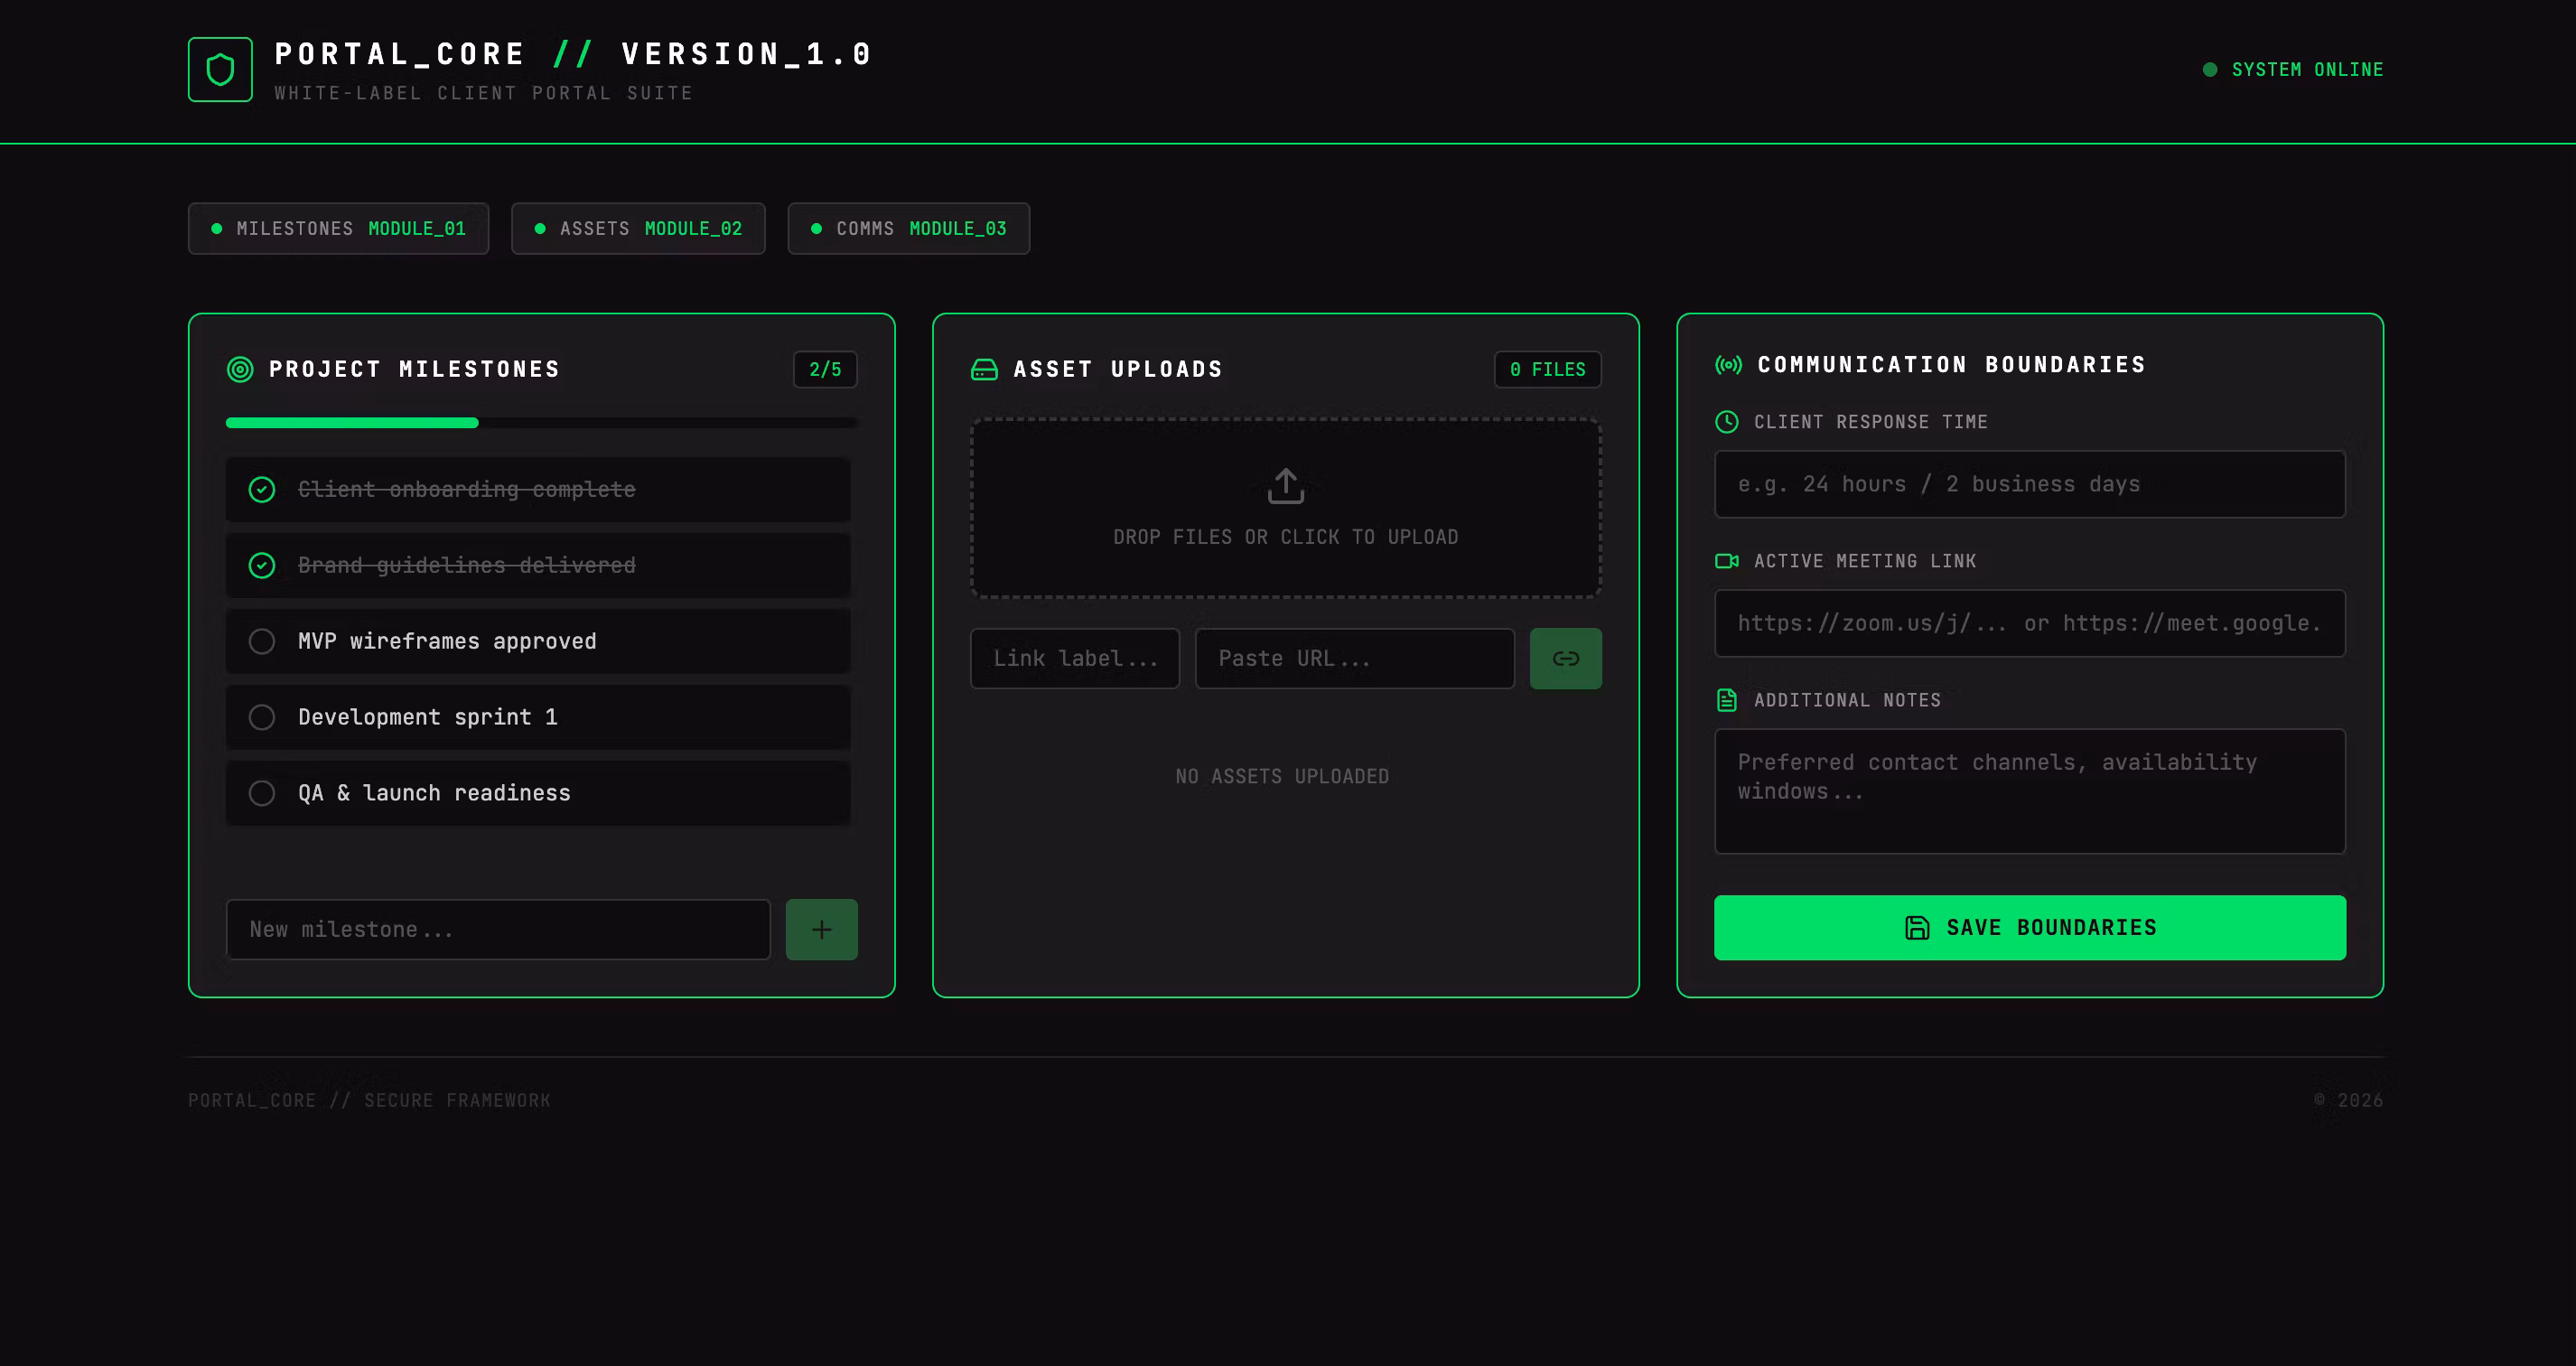Click the shield logo icon in header

[220, 69]
